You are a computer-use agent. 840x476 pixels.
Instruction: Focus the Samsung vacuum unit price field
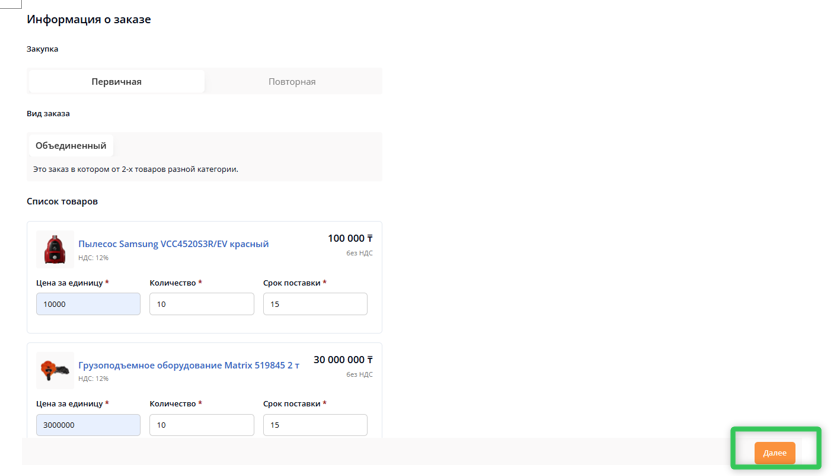tap(88, 304)
